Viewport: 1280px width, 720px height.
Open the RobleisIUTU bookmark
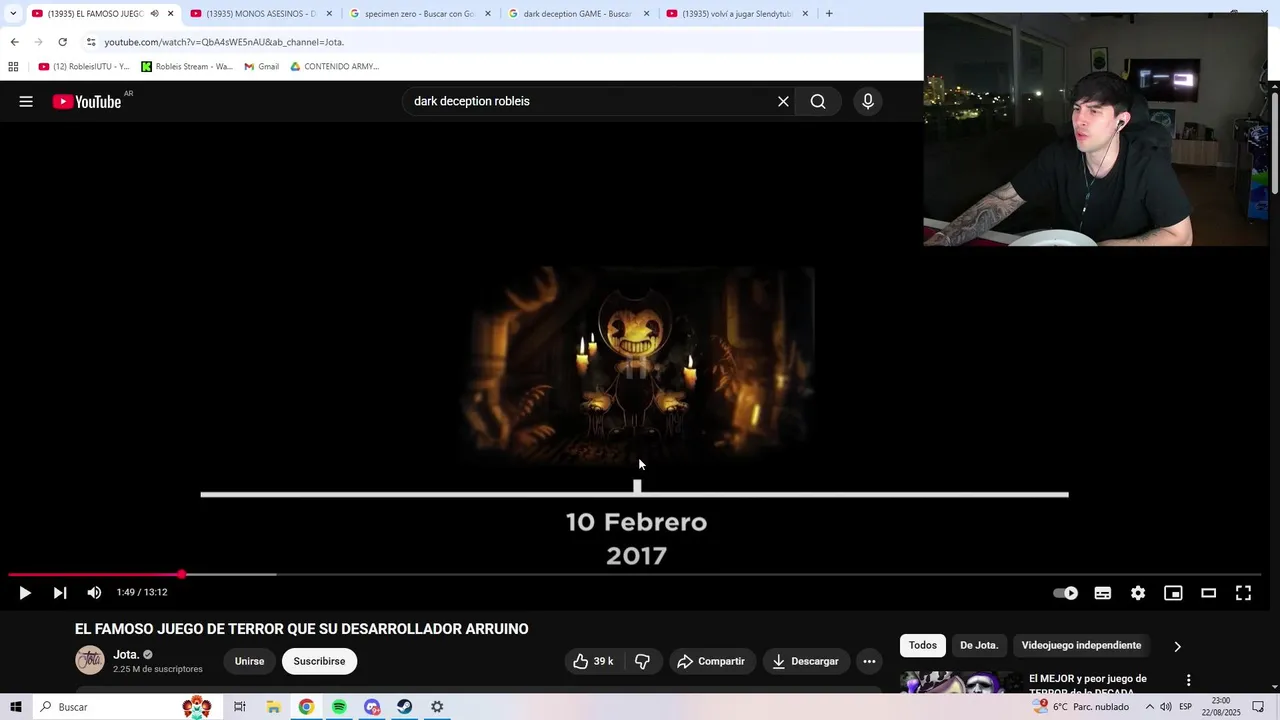click(84, 67)
